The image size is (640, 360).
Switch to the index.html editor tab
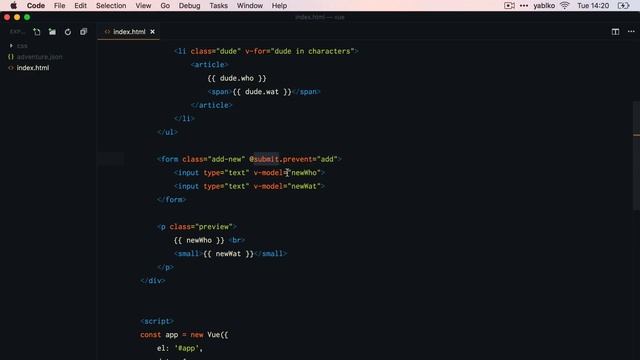coord(128,32)
